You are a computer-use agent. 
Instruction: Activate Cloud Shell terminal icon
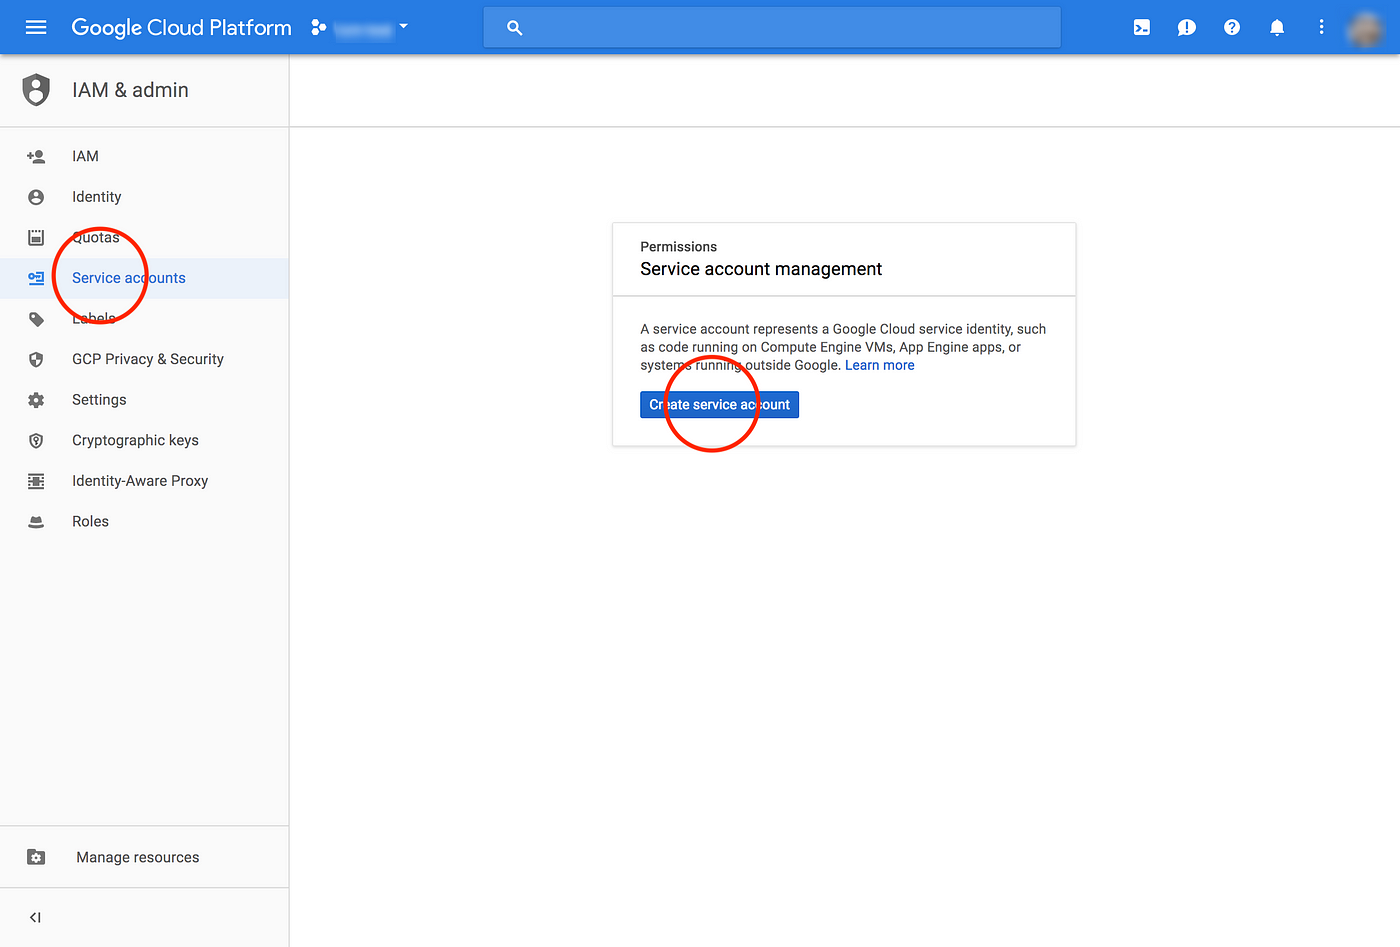click(x=1142, y=27)
